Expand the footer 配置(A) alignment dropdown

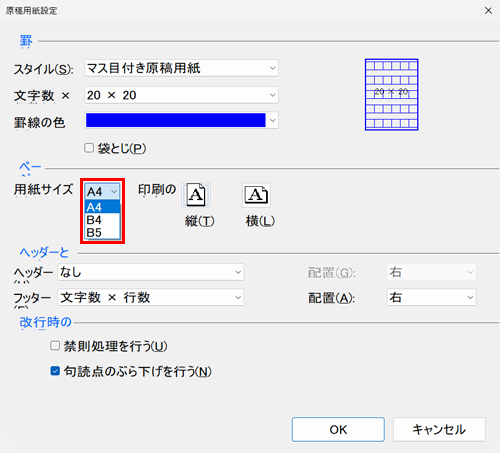point(431,297)
